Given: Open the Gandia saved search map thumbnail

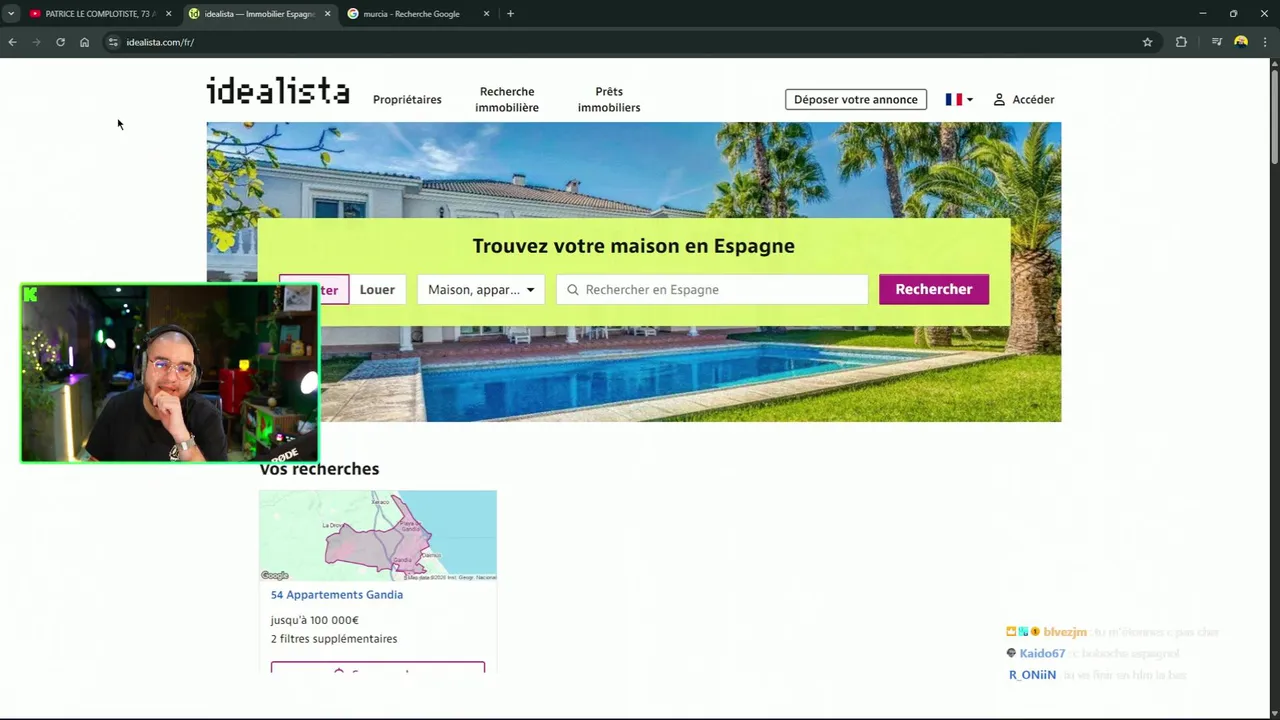Looking at the screenshot, I should pos(378,535).
